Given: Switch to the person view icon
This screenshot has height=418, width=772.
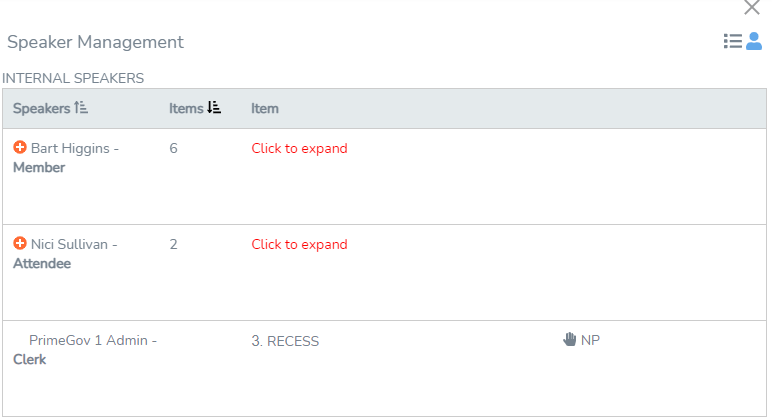Looking at the screenshot, I should click(754, 41).
